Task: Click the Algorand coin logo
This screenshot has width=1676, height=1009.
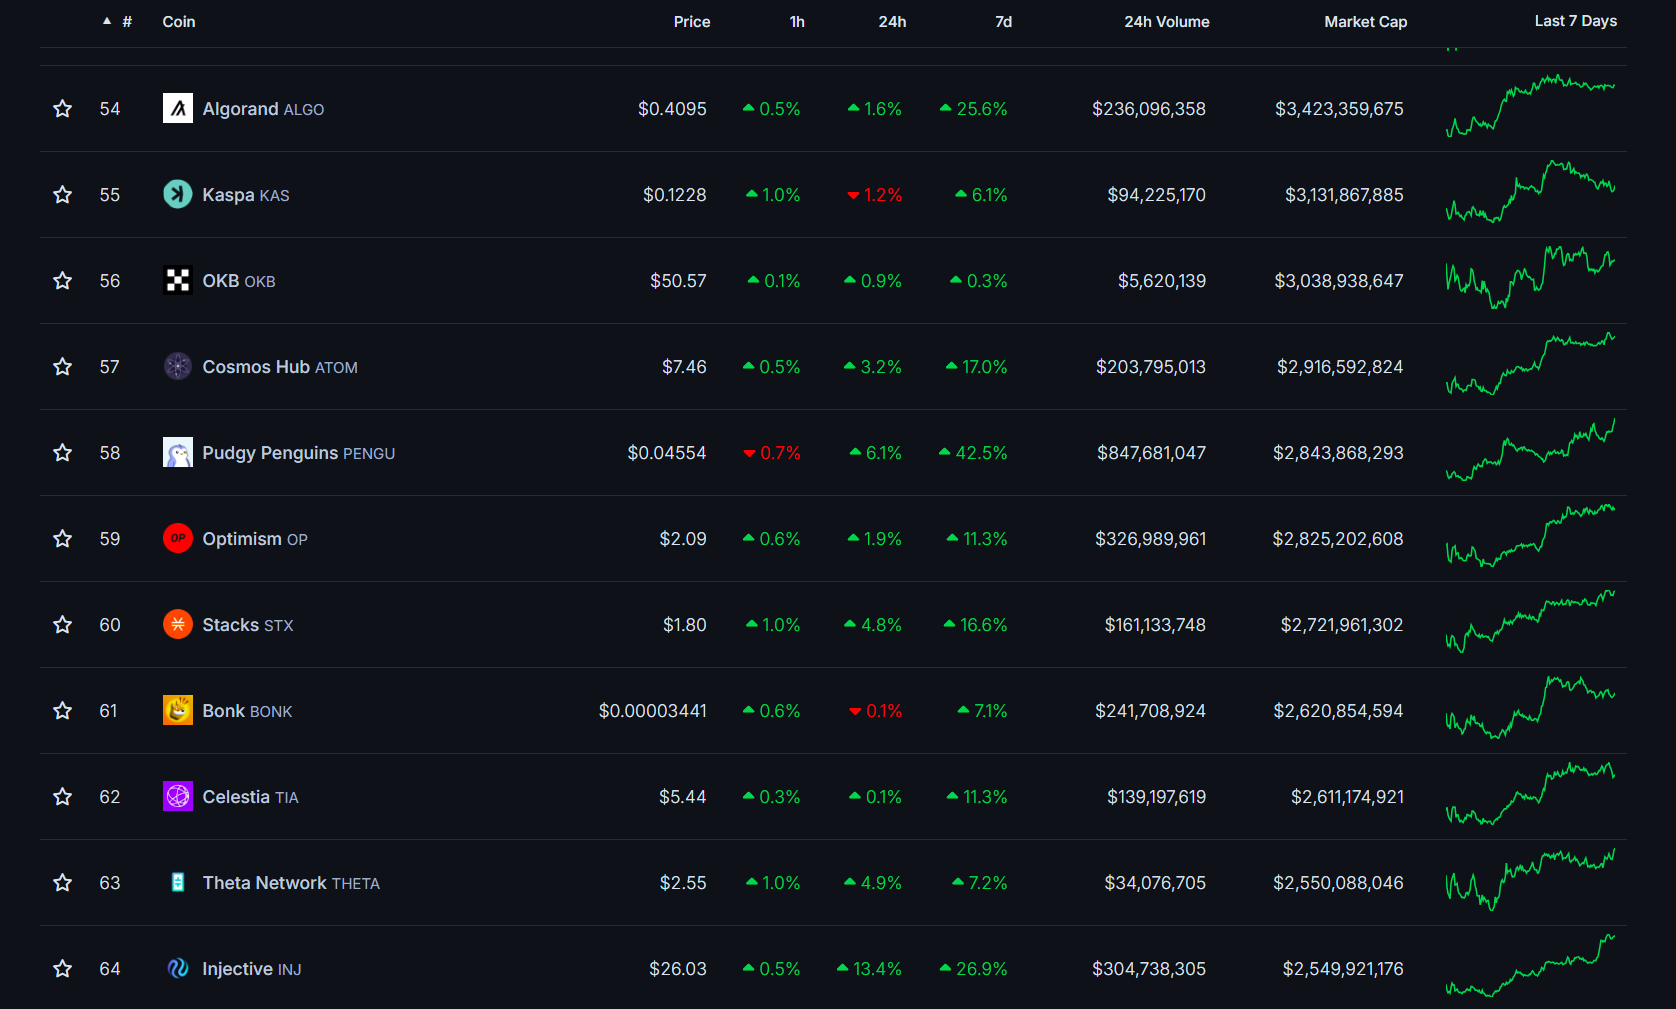Action: click(x=178, y=108)
